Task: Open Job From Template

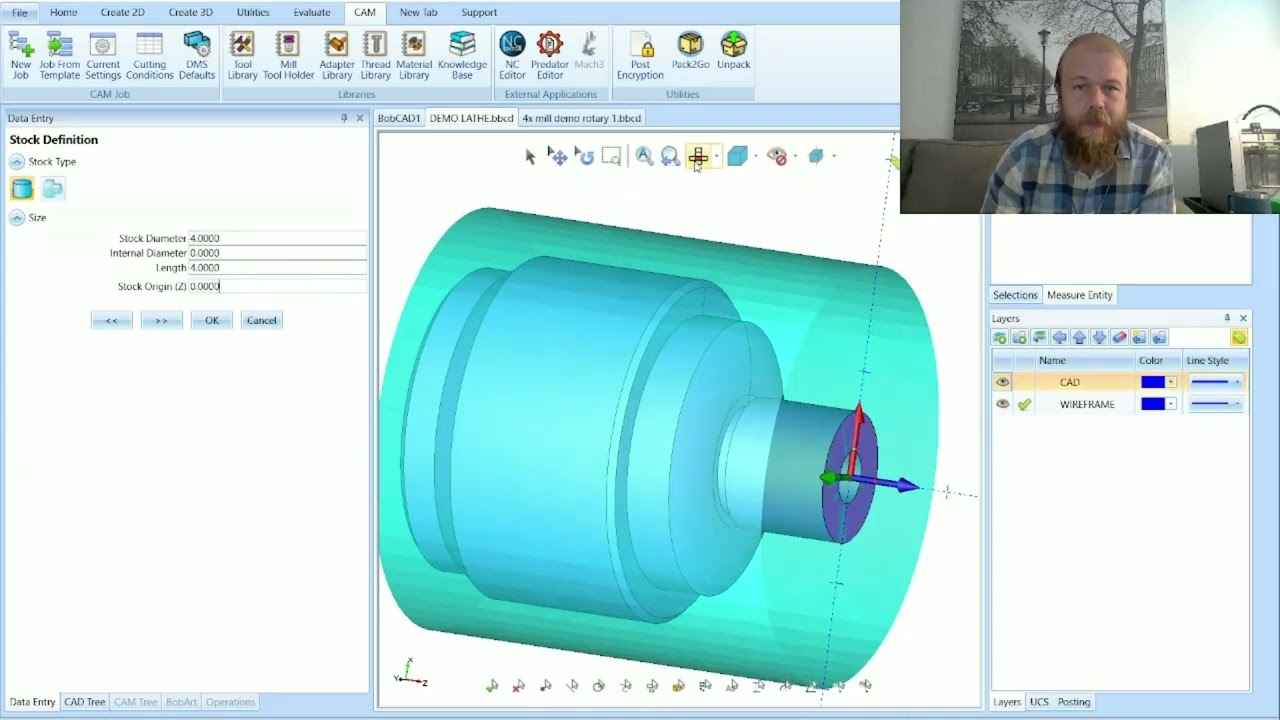Action: (x=59, y=55)
